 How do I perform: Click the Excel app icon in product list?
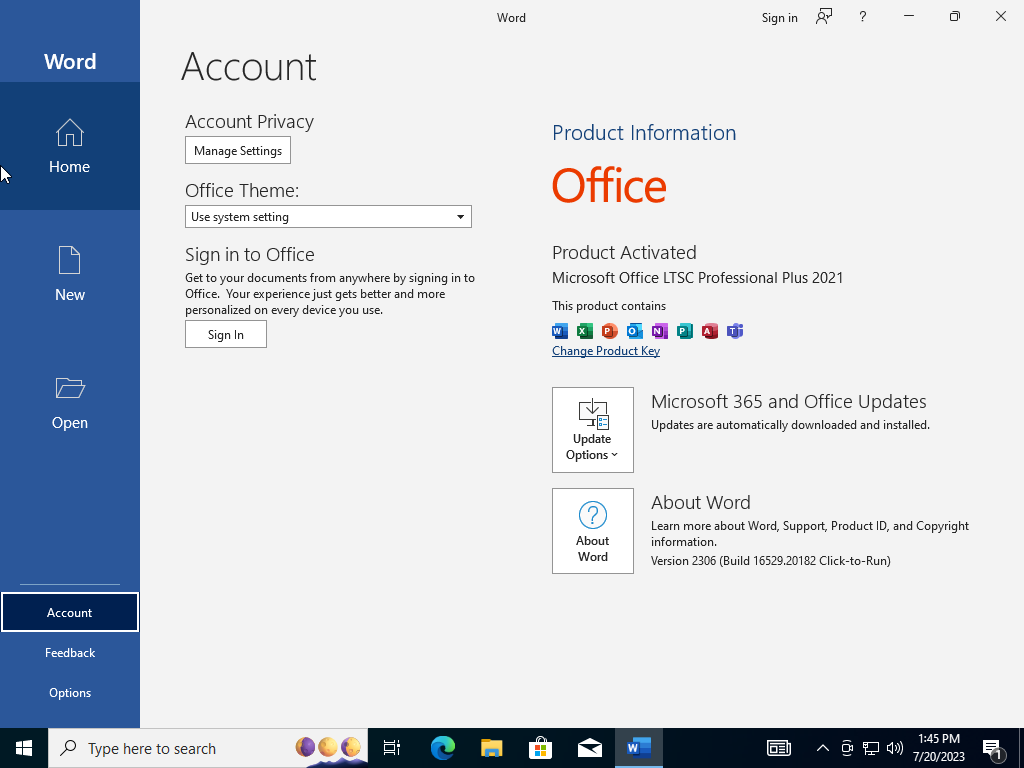click(584, 331)
